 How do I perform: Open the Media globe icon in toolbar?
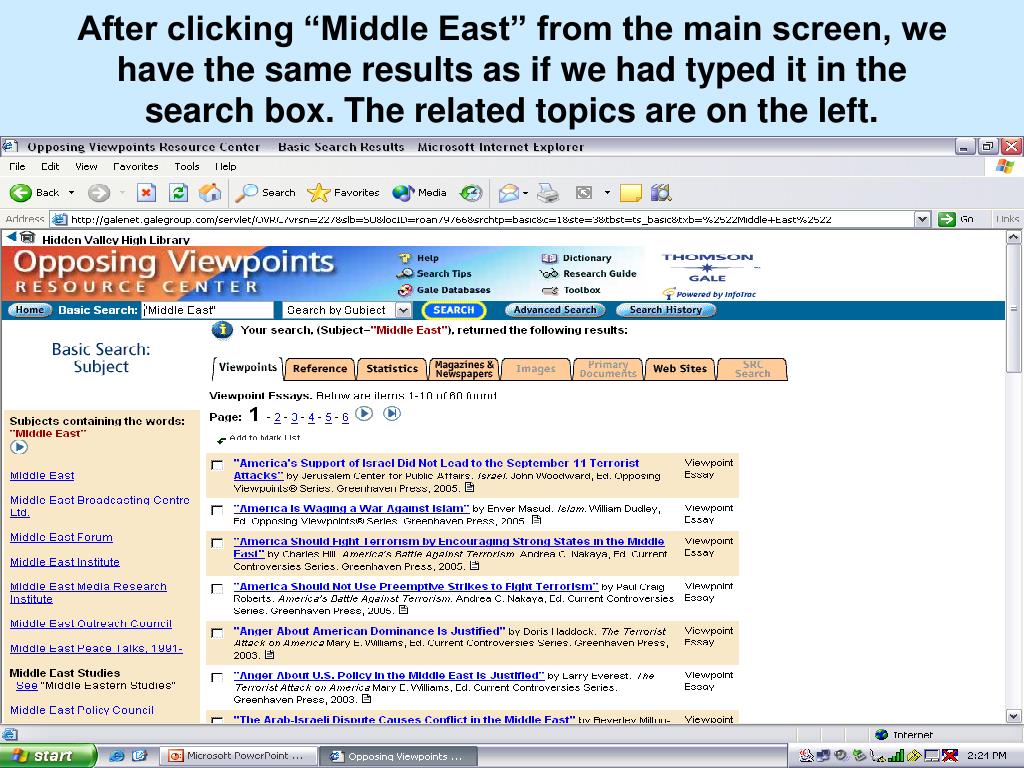403,193
